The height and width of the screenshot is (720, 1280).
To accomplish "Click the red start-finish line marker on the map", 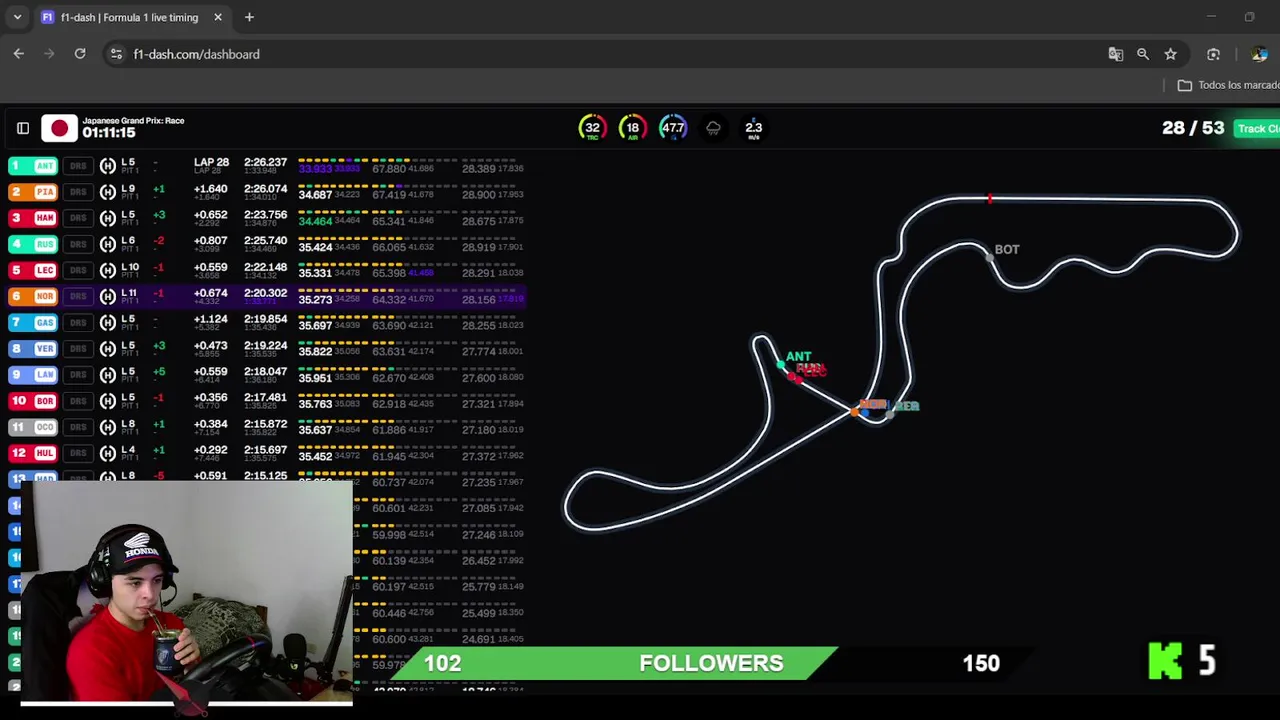I will pyautogui.click(x=989, y=198).
